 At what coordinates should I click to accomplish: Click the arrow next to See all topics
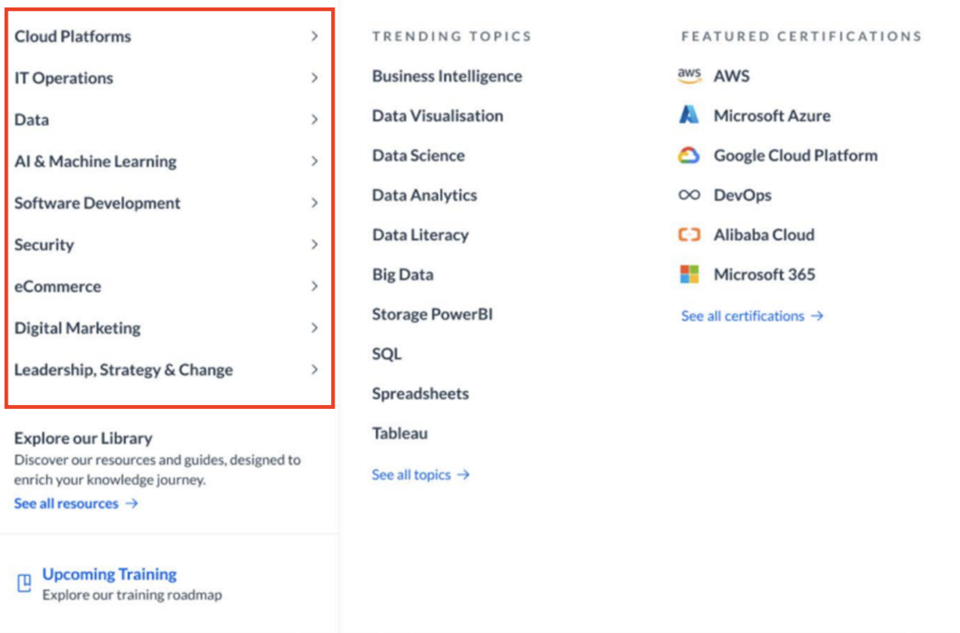click(x=463, y=474)
